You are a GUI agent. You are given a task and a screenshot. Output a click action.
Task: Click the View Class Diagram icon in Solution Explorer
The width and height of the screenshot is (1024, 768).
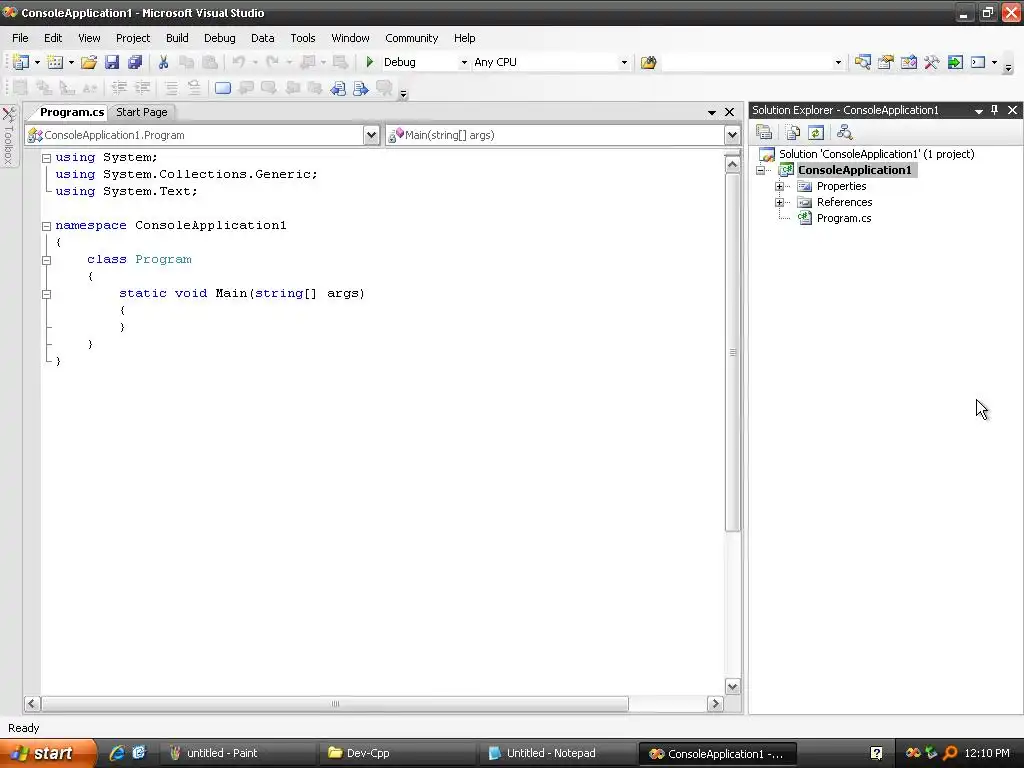(x=844, y=133)
